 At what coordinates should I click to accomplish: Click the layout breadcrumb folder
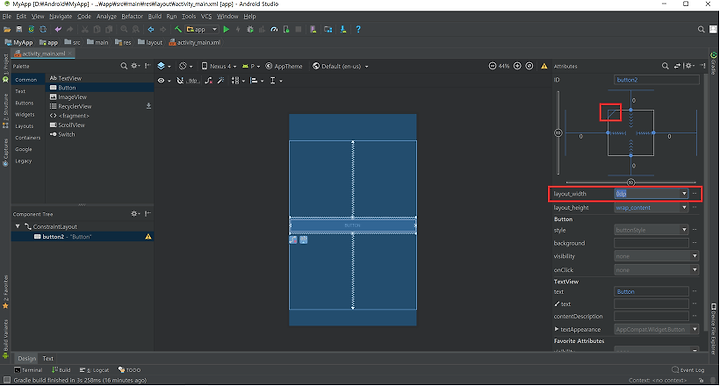click(150, 42)
